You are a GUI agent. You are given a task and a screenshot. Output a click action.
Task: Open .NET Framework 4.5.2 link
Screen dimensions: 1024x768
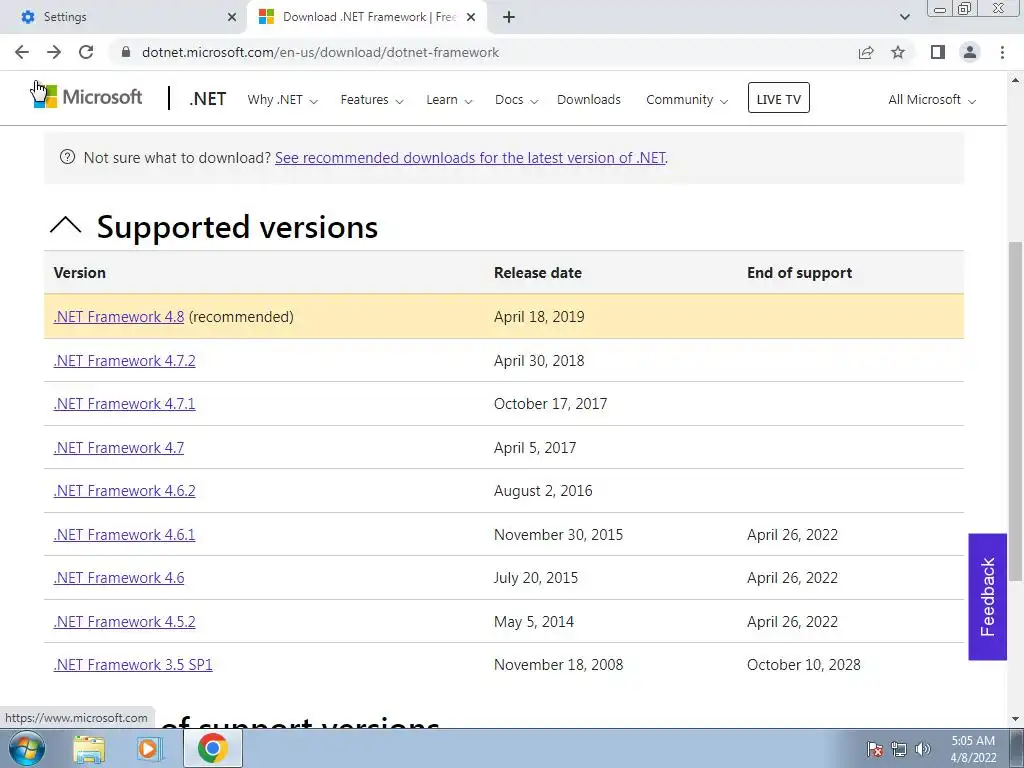pyautogui.click(x=124, y=621)
